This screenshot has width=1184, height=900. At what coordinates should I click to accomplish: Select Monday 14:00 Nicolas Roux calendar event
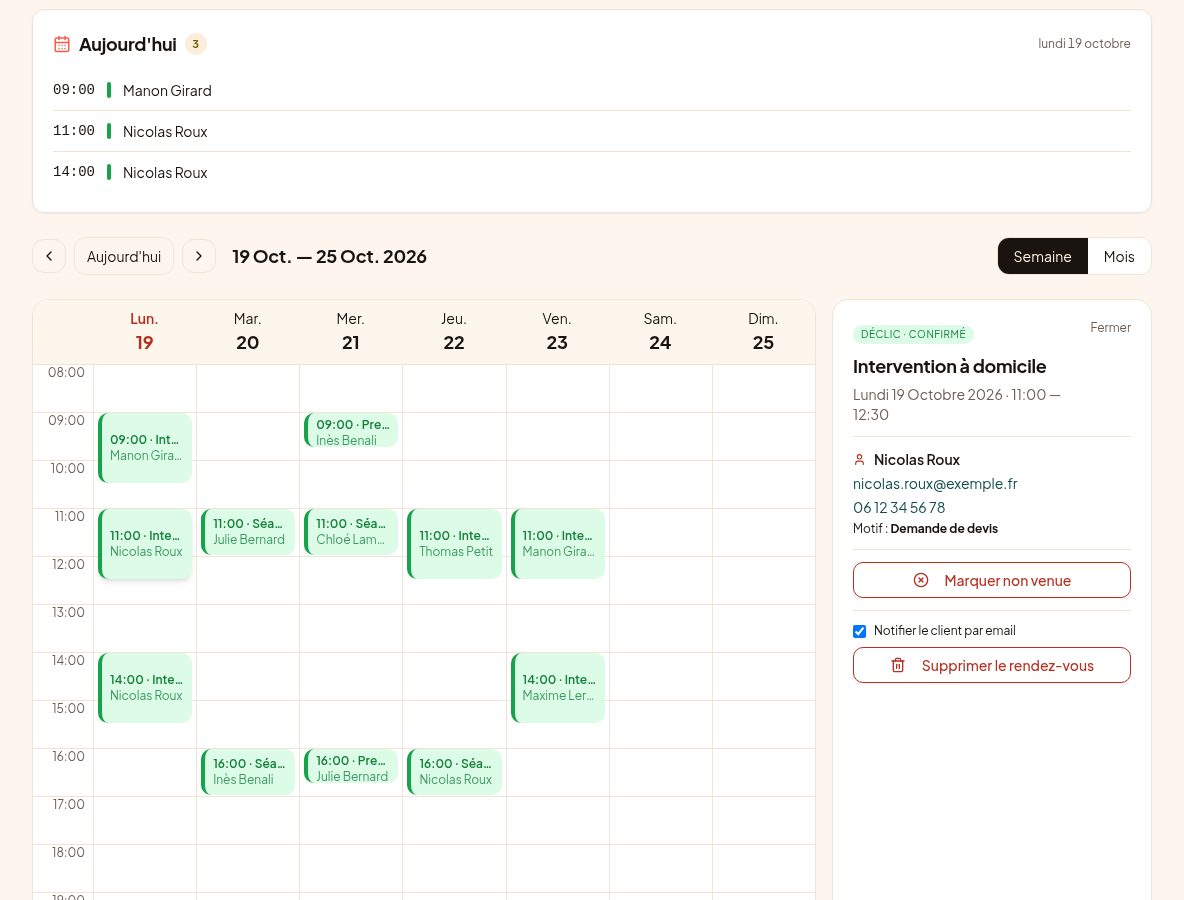[x=145, y=688]
